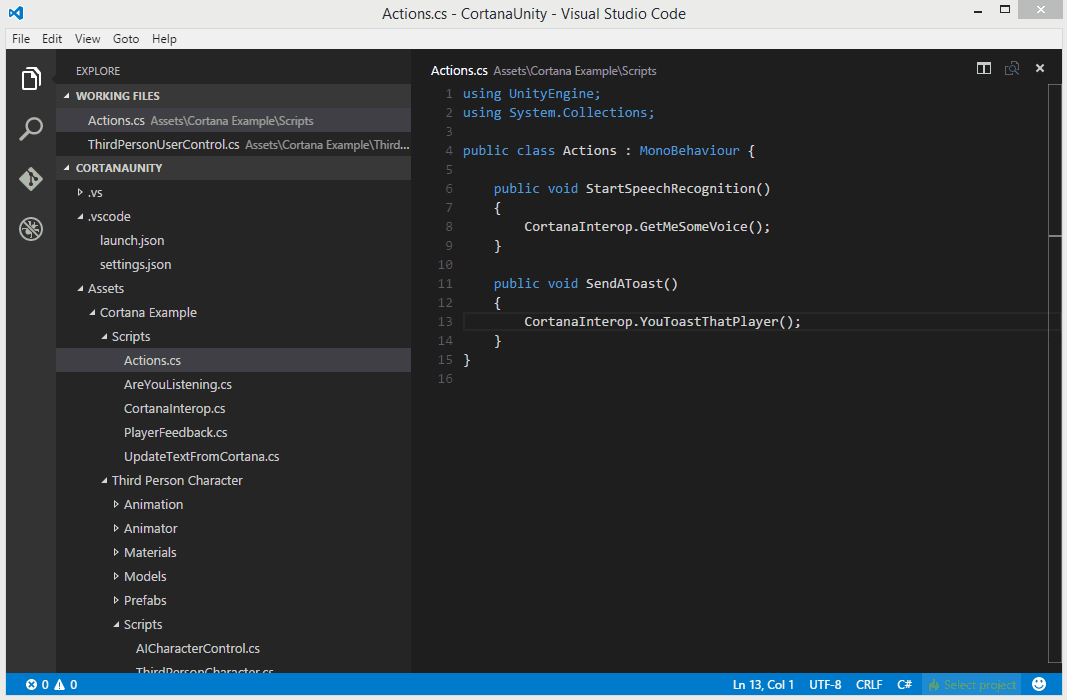This screenshot has height=700, width=1067.
Task: Expand the Animator folder
Action: (x=116, y=529)
